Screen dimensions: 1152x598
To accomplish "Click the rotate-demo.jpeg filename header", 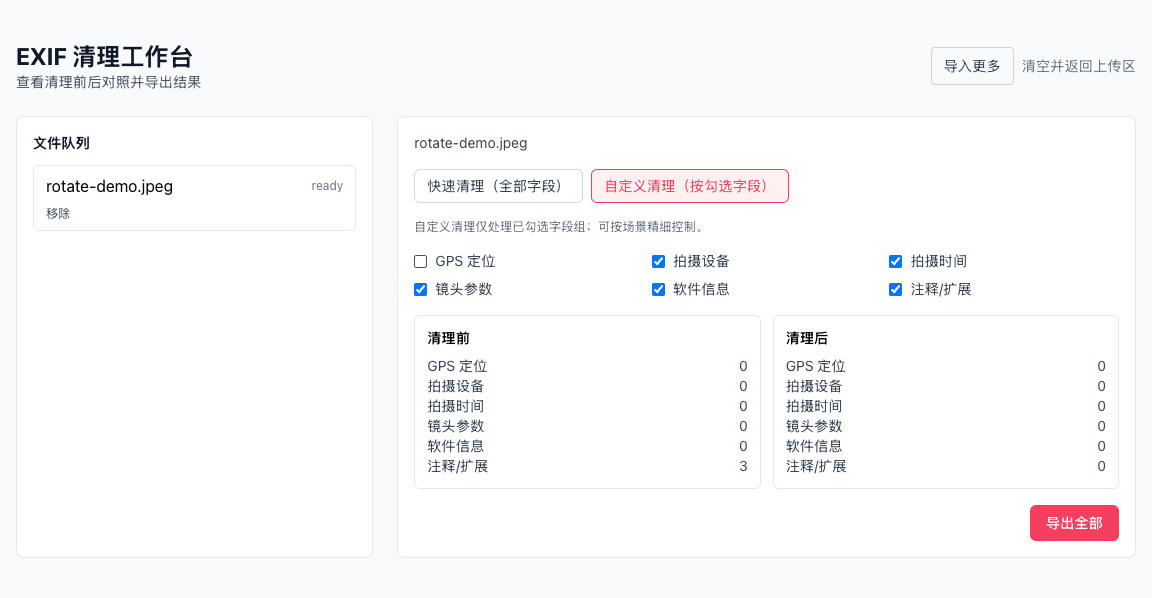I will pos(471,143).
